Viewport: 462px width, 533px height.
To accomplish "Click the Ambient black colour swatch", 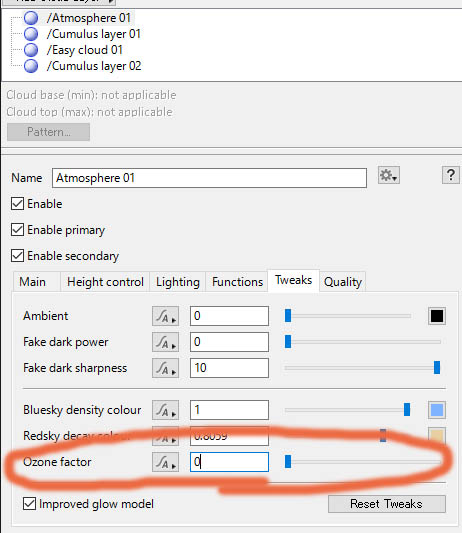I will coord(437,316).
